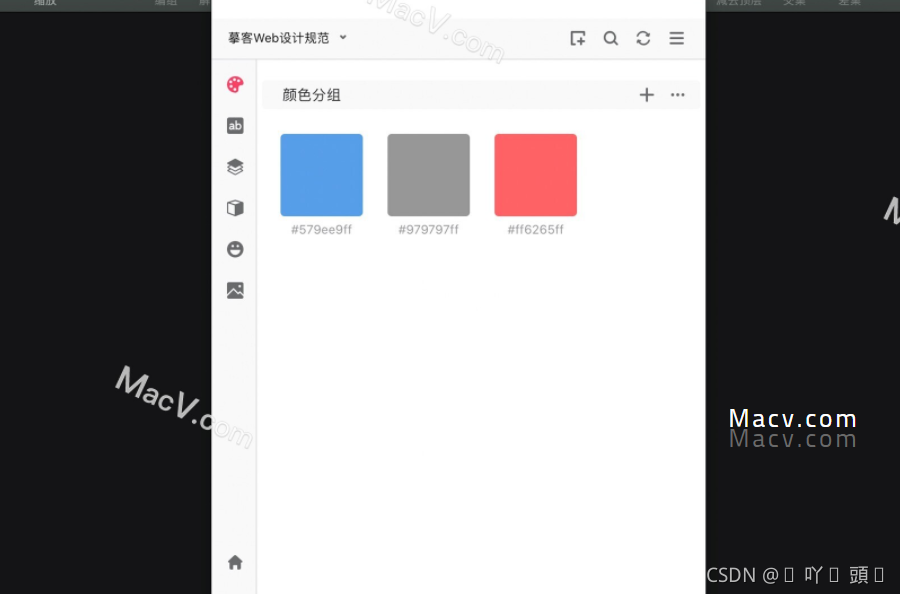Click the 颜色分组 group header
Viewport: 900px width, 594px height.
(481, 95)
